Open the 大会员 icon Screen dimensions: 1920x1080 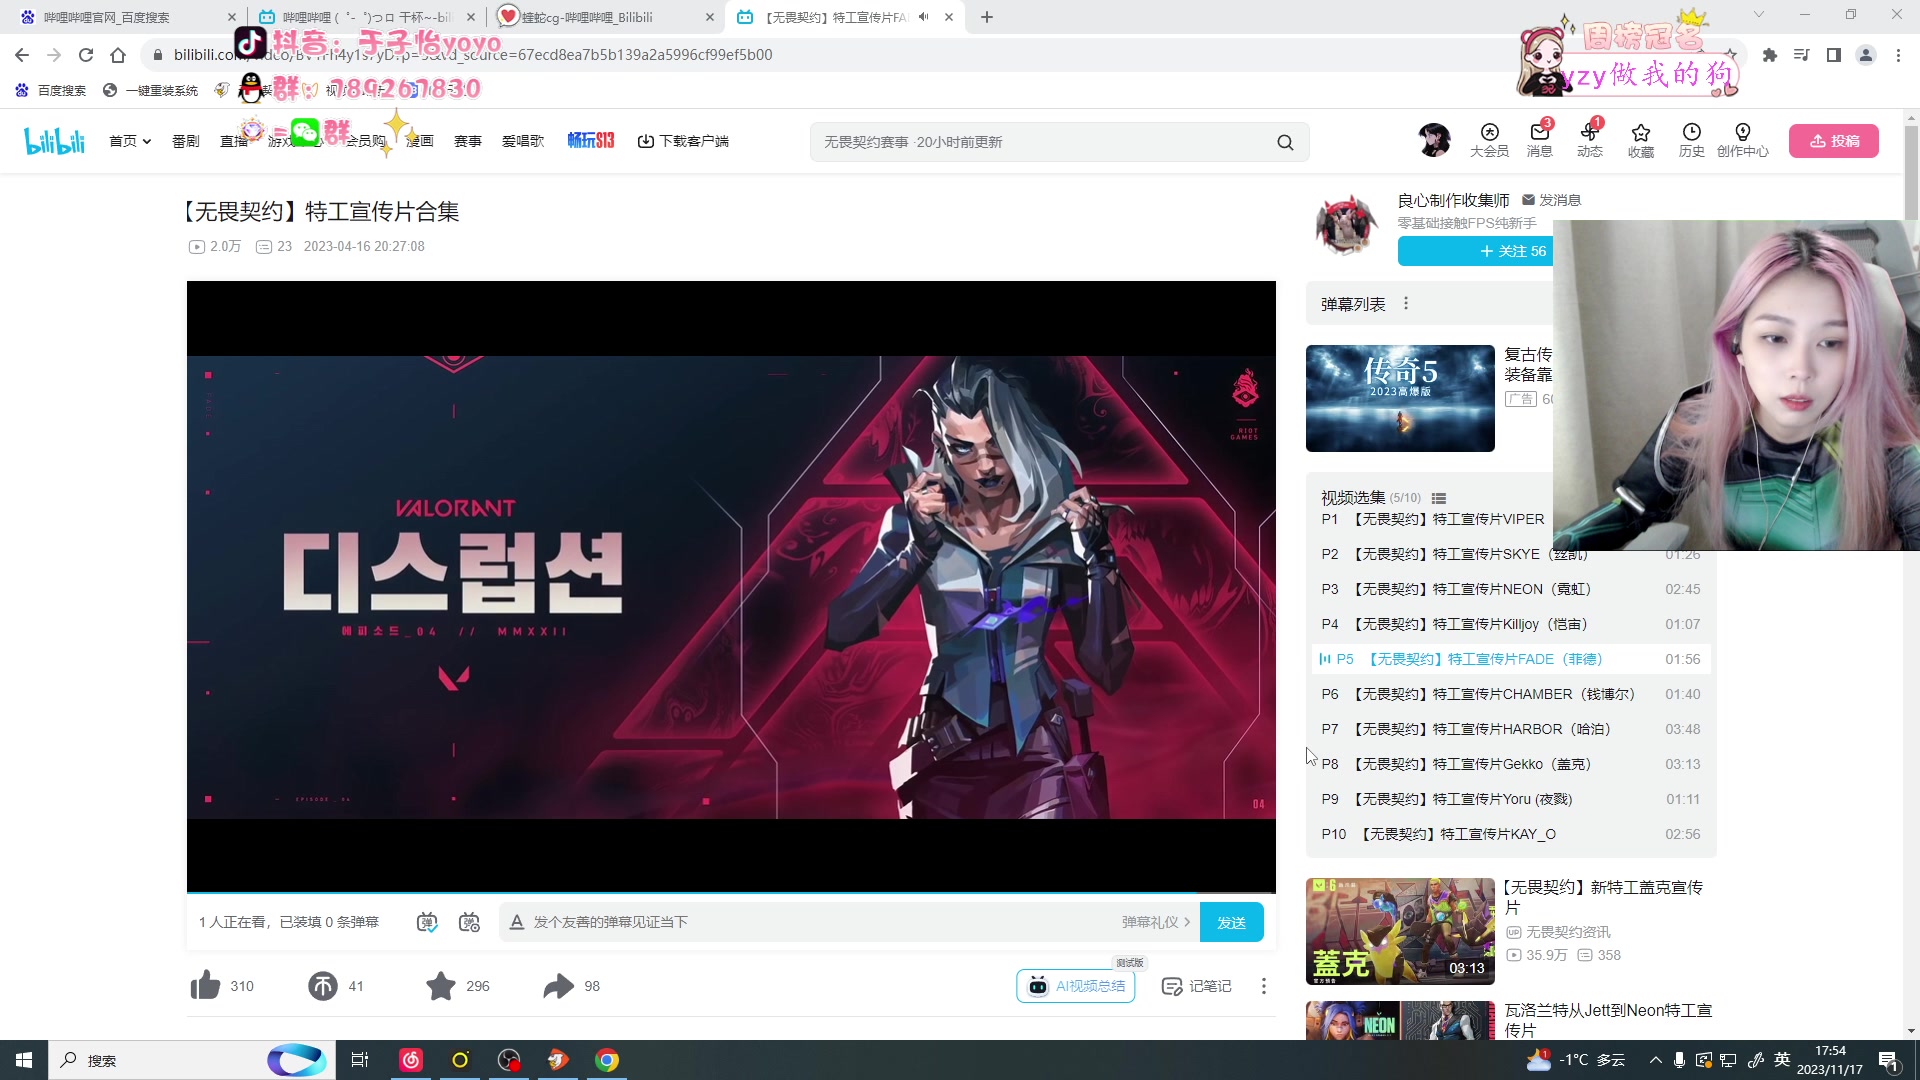[x=1489, y=140]
